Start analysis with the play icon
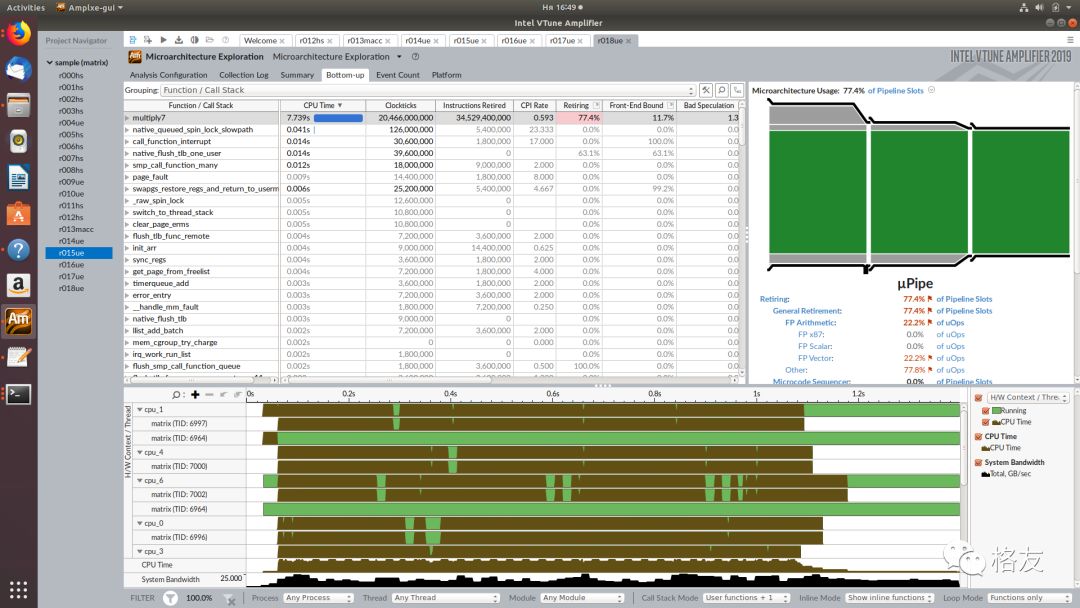Screen dimensions: 1080x608 (x=163, y=40)
